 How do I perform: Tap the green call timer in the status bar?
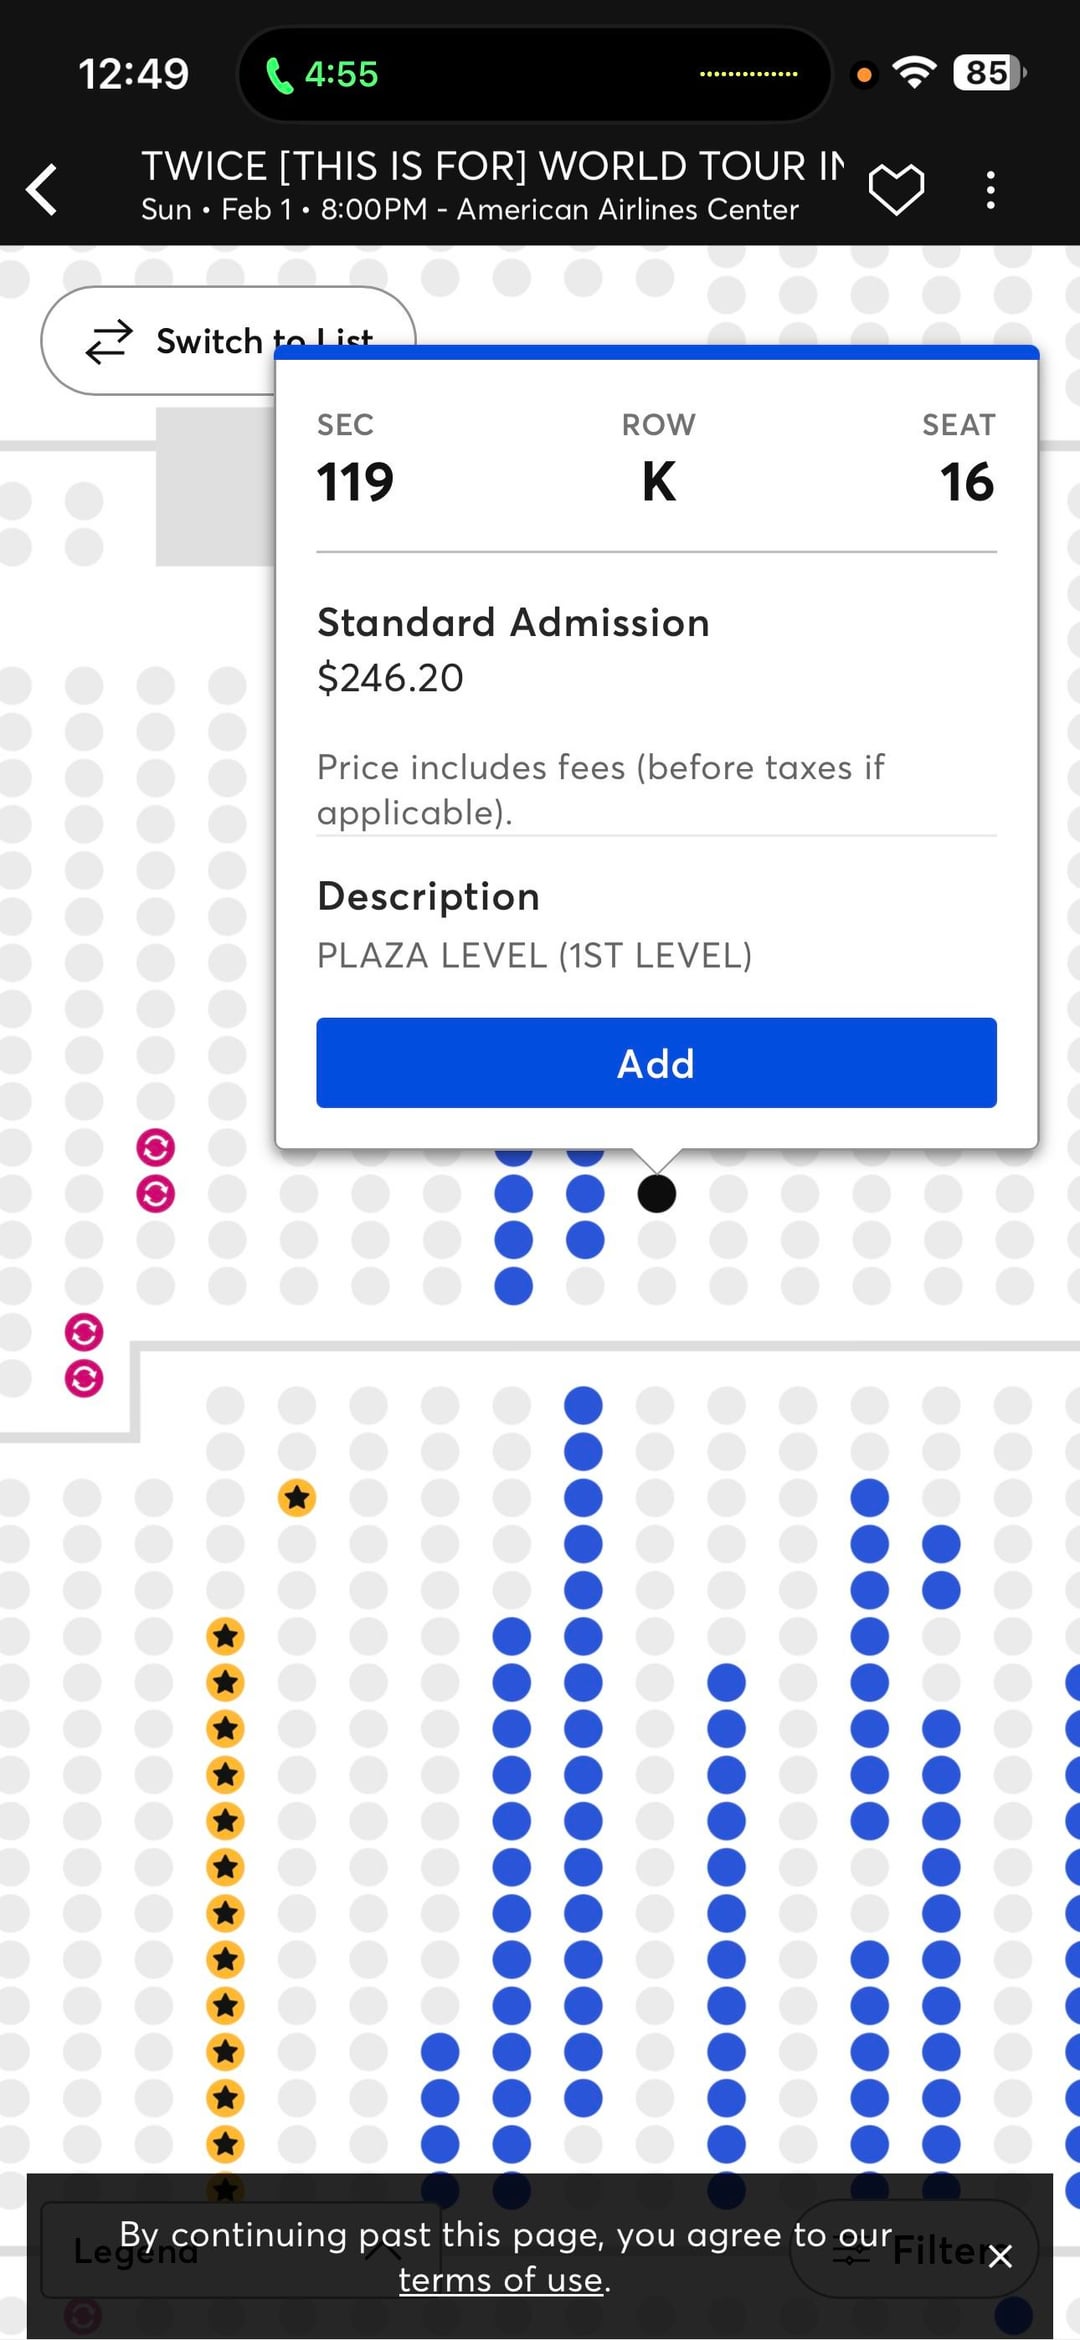coord(323,74)
